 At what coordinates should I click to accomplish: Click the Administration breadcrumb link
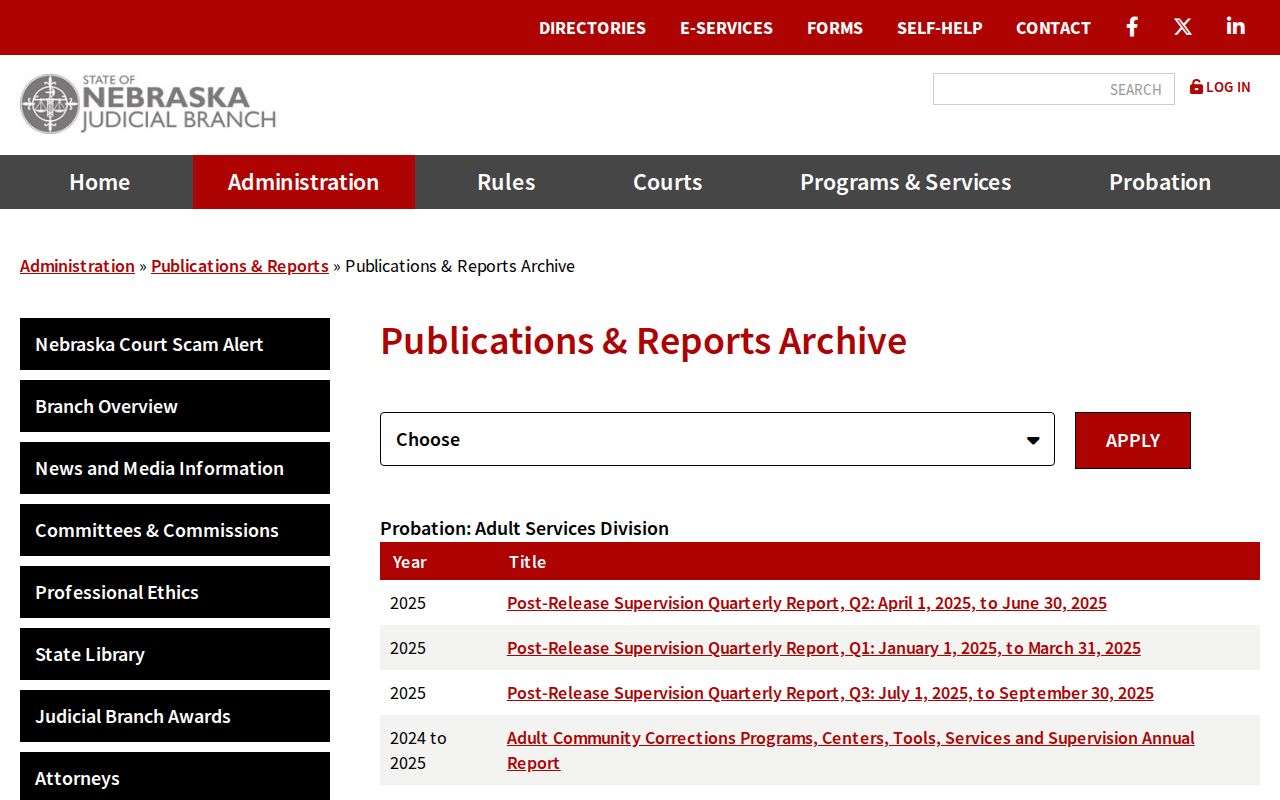[77, 266]
